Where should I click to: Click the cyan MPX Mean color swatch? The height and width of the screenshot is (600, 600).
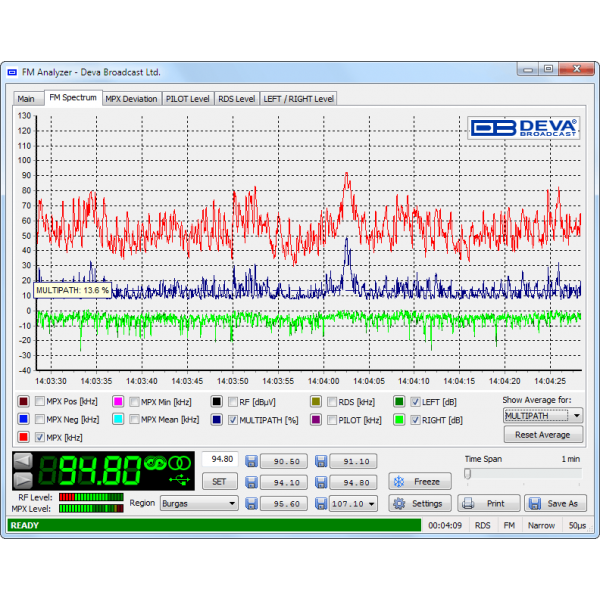tap(118, 419)
